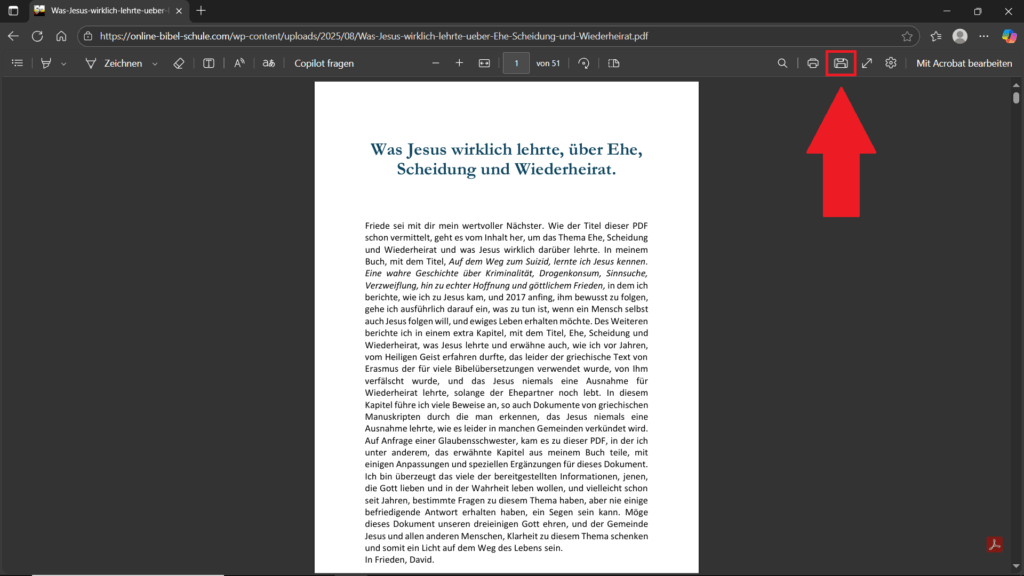Click the scrollbar down arrow
This screenshot has height=576, width=1024.
[x=1016, y=566]
